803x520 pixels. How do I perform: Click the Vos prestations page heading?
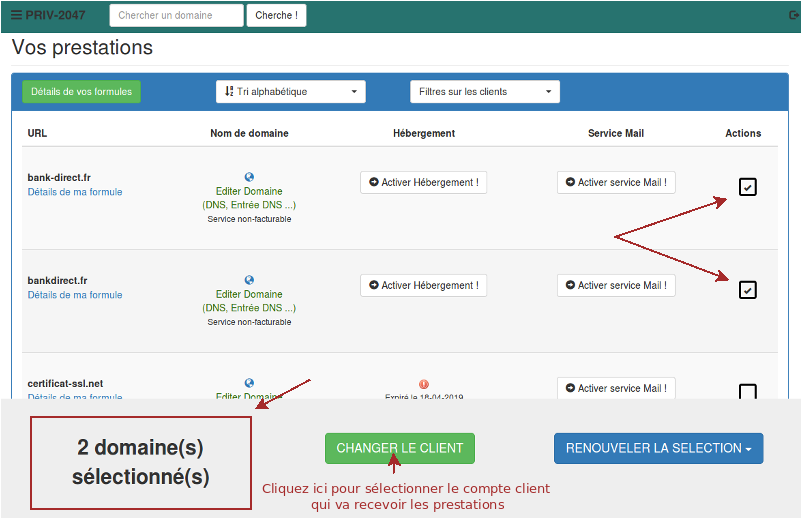[82, 47]
